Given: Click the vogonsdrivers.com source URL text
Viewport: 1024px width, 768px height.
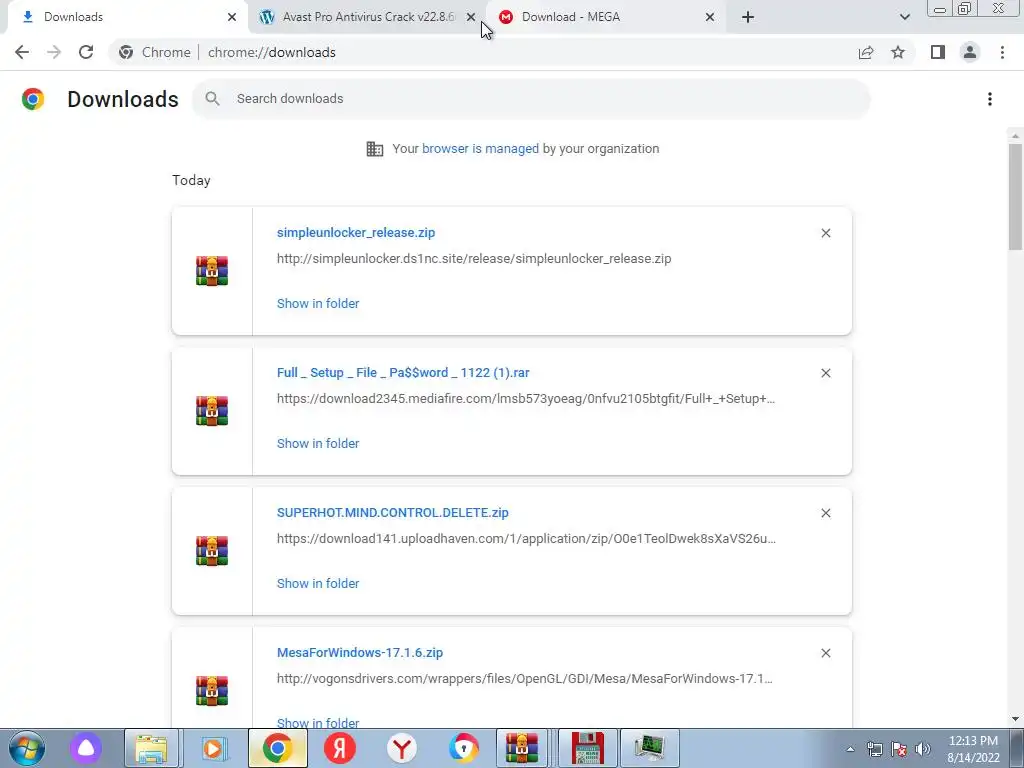Looking at the screenshot, I should tap(524, 679).
